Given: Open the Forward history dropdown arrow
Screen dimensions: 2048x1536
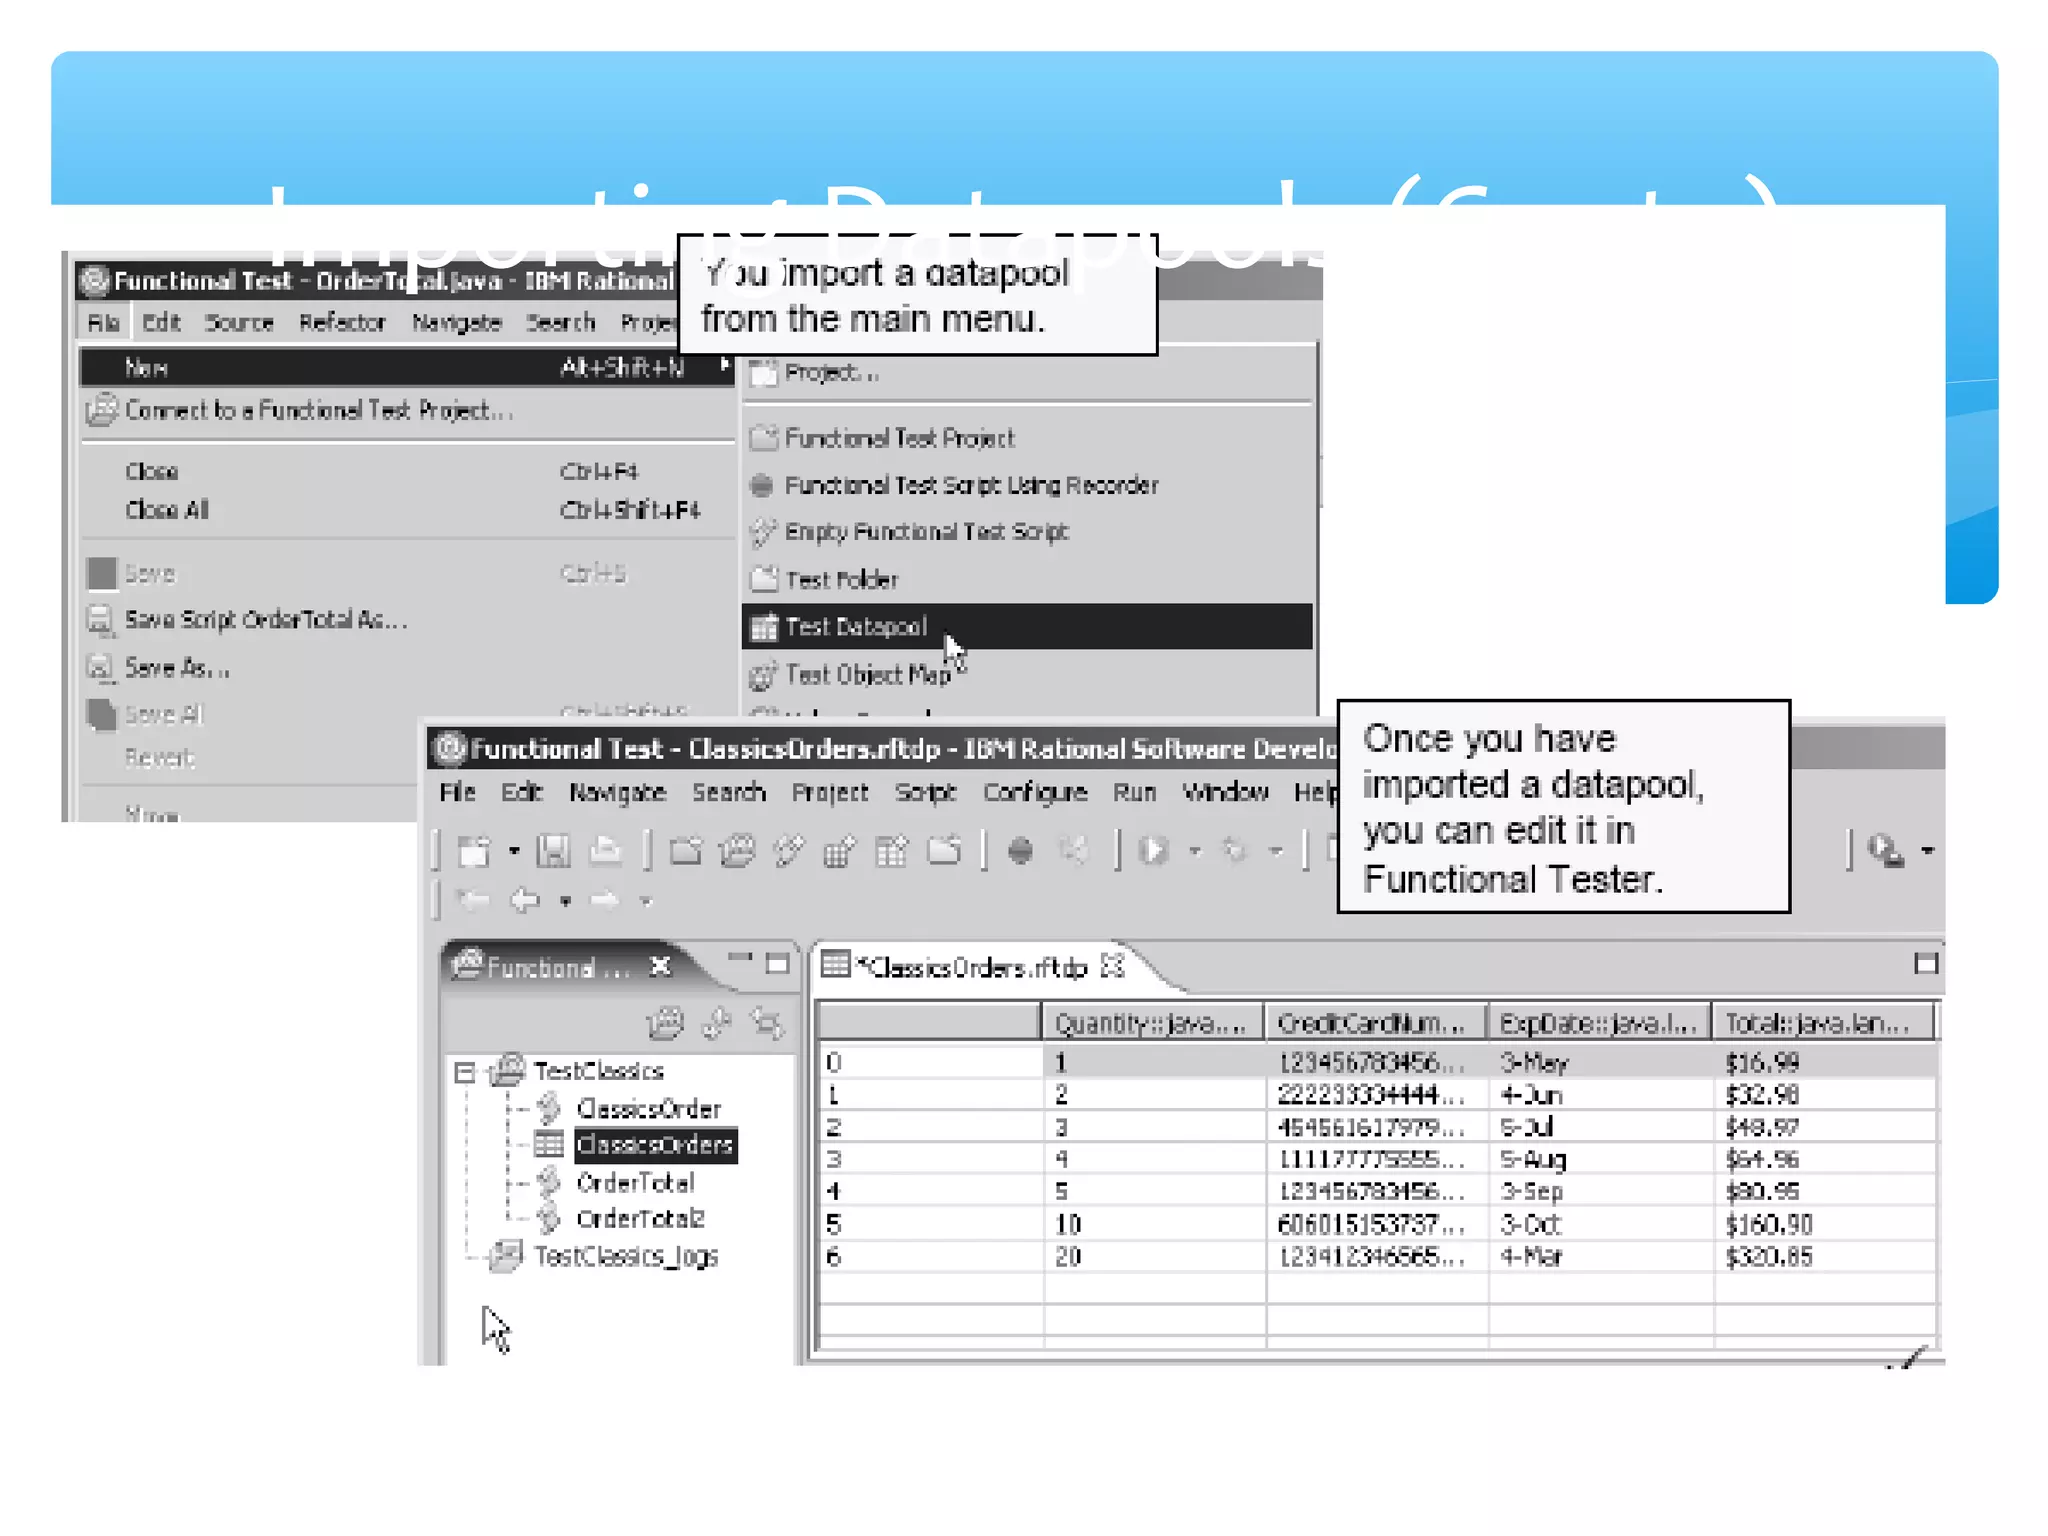Looking at the screenshot, I should tap(646, 901).
